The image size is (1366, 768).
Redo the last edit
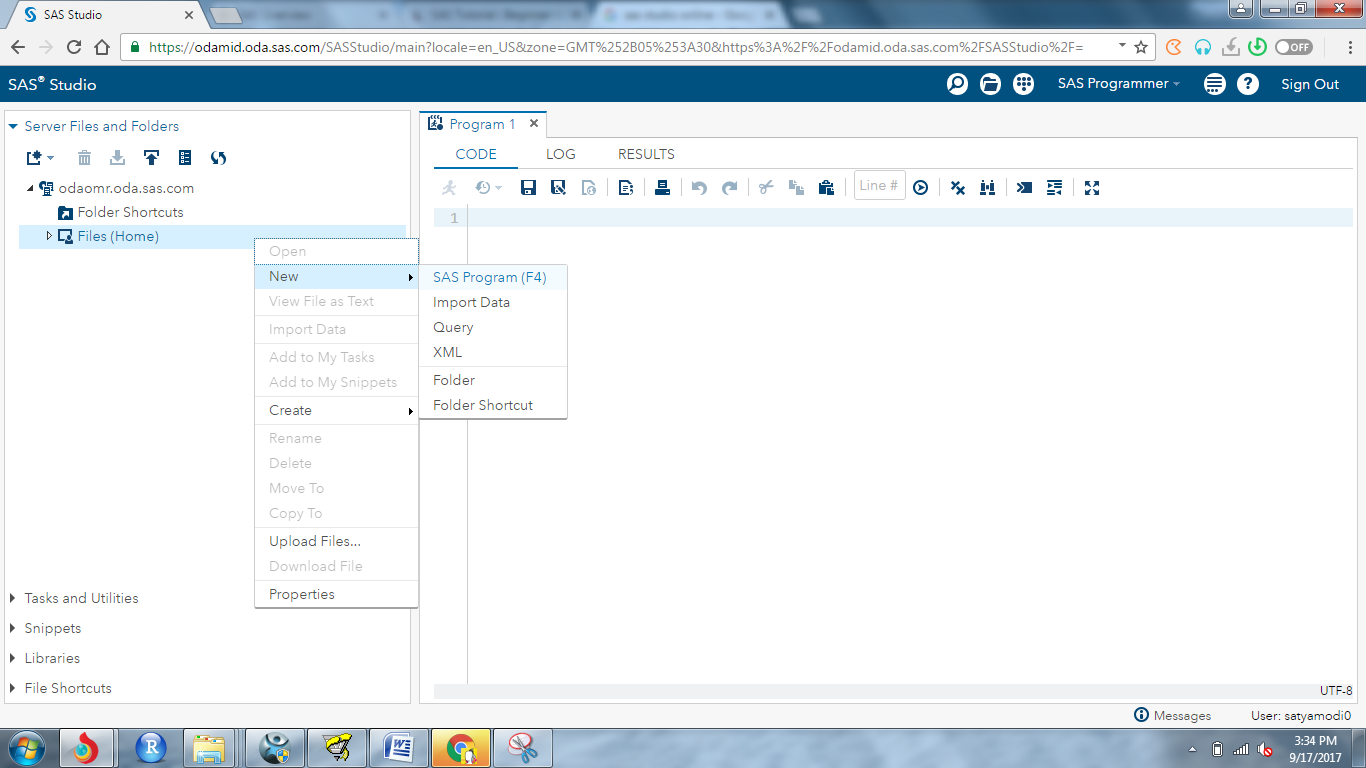tap(729, 187)
